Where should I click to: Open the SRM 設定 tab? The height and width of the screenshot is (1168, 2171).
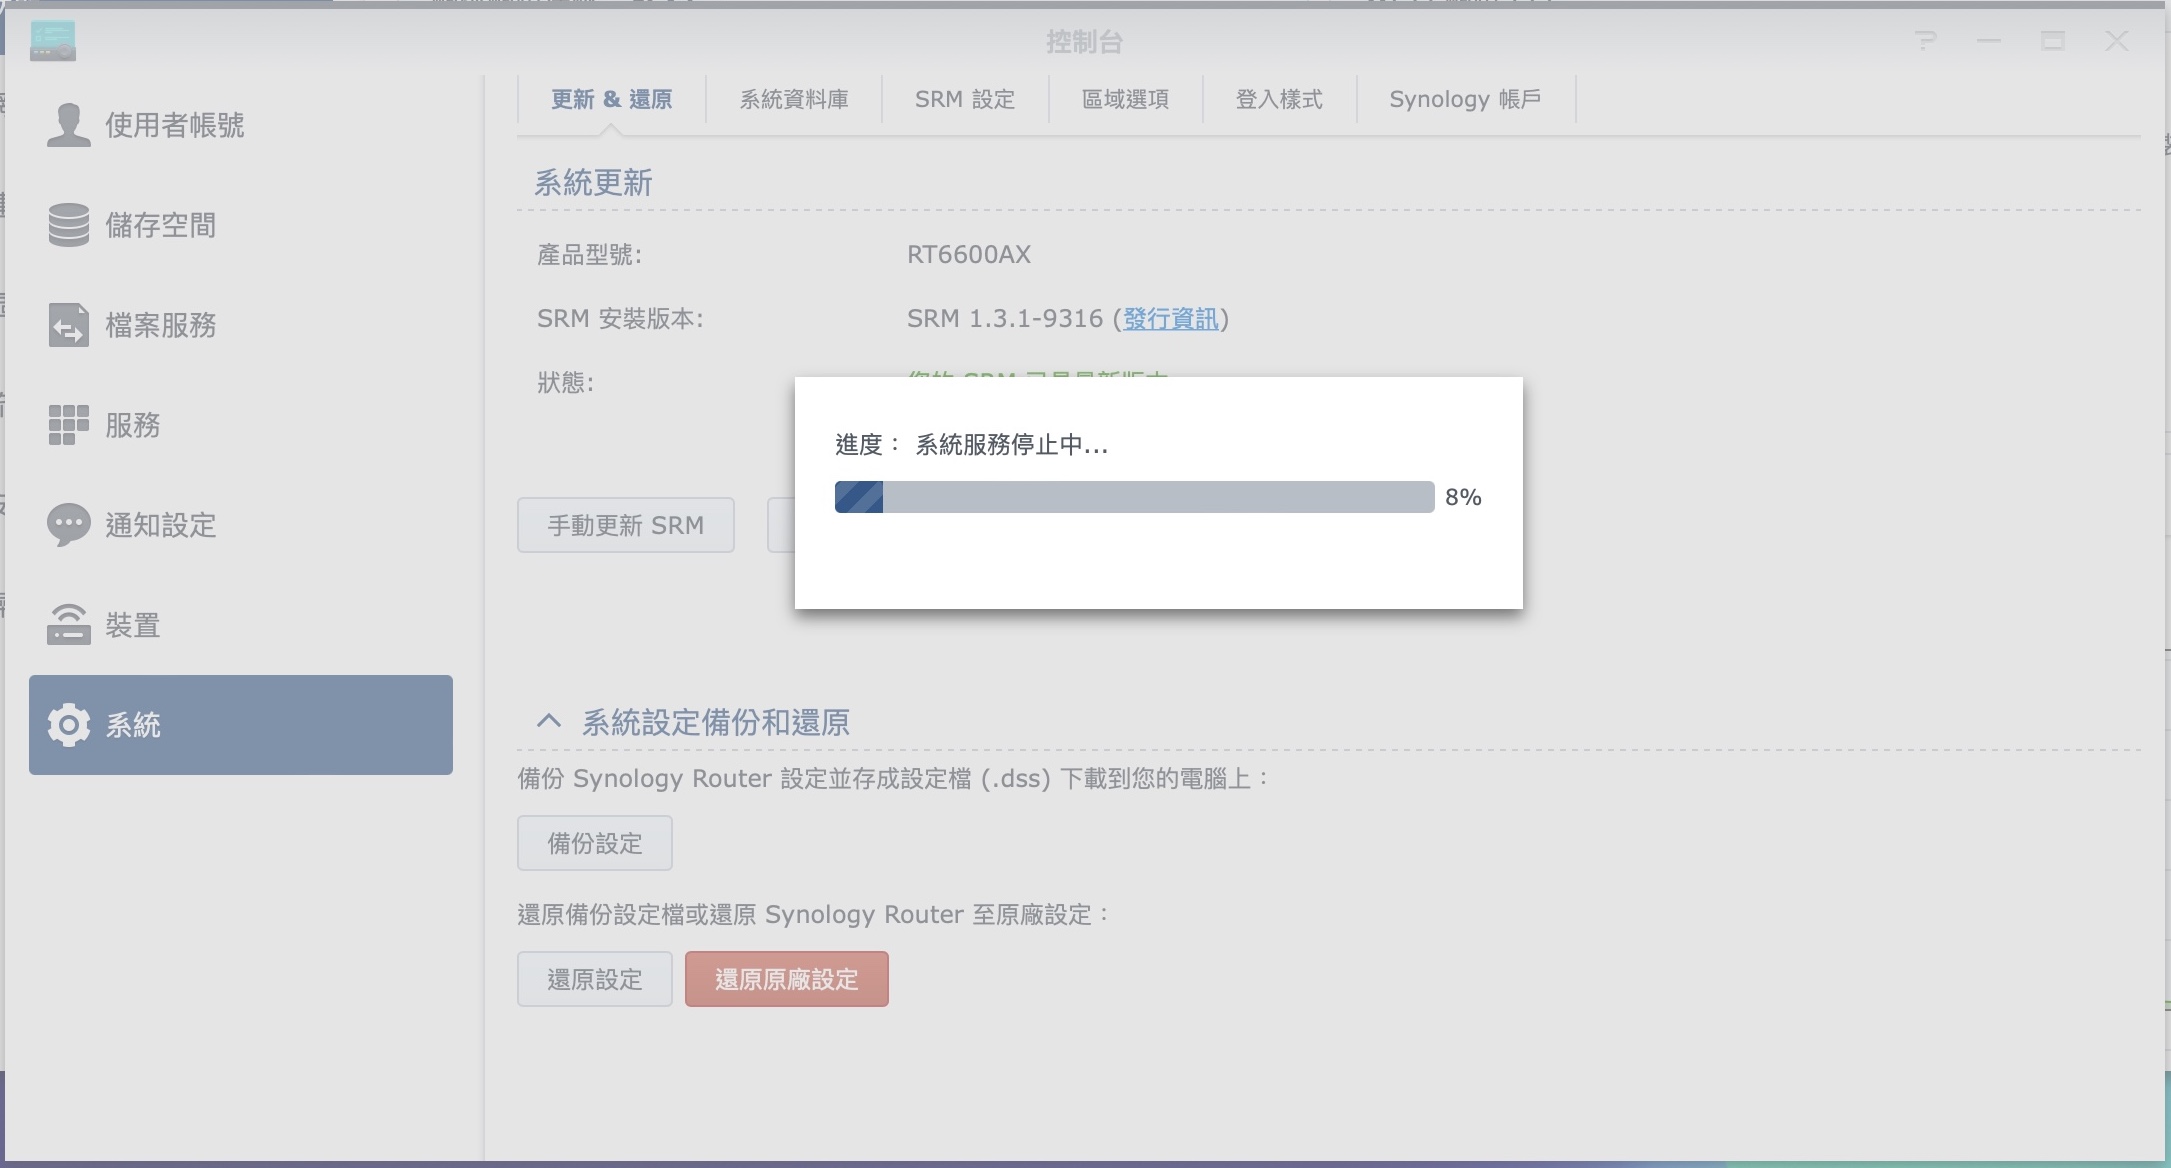[965, 99]
